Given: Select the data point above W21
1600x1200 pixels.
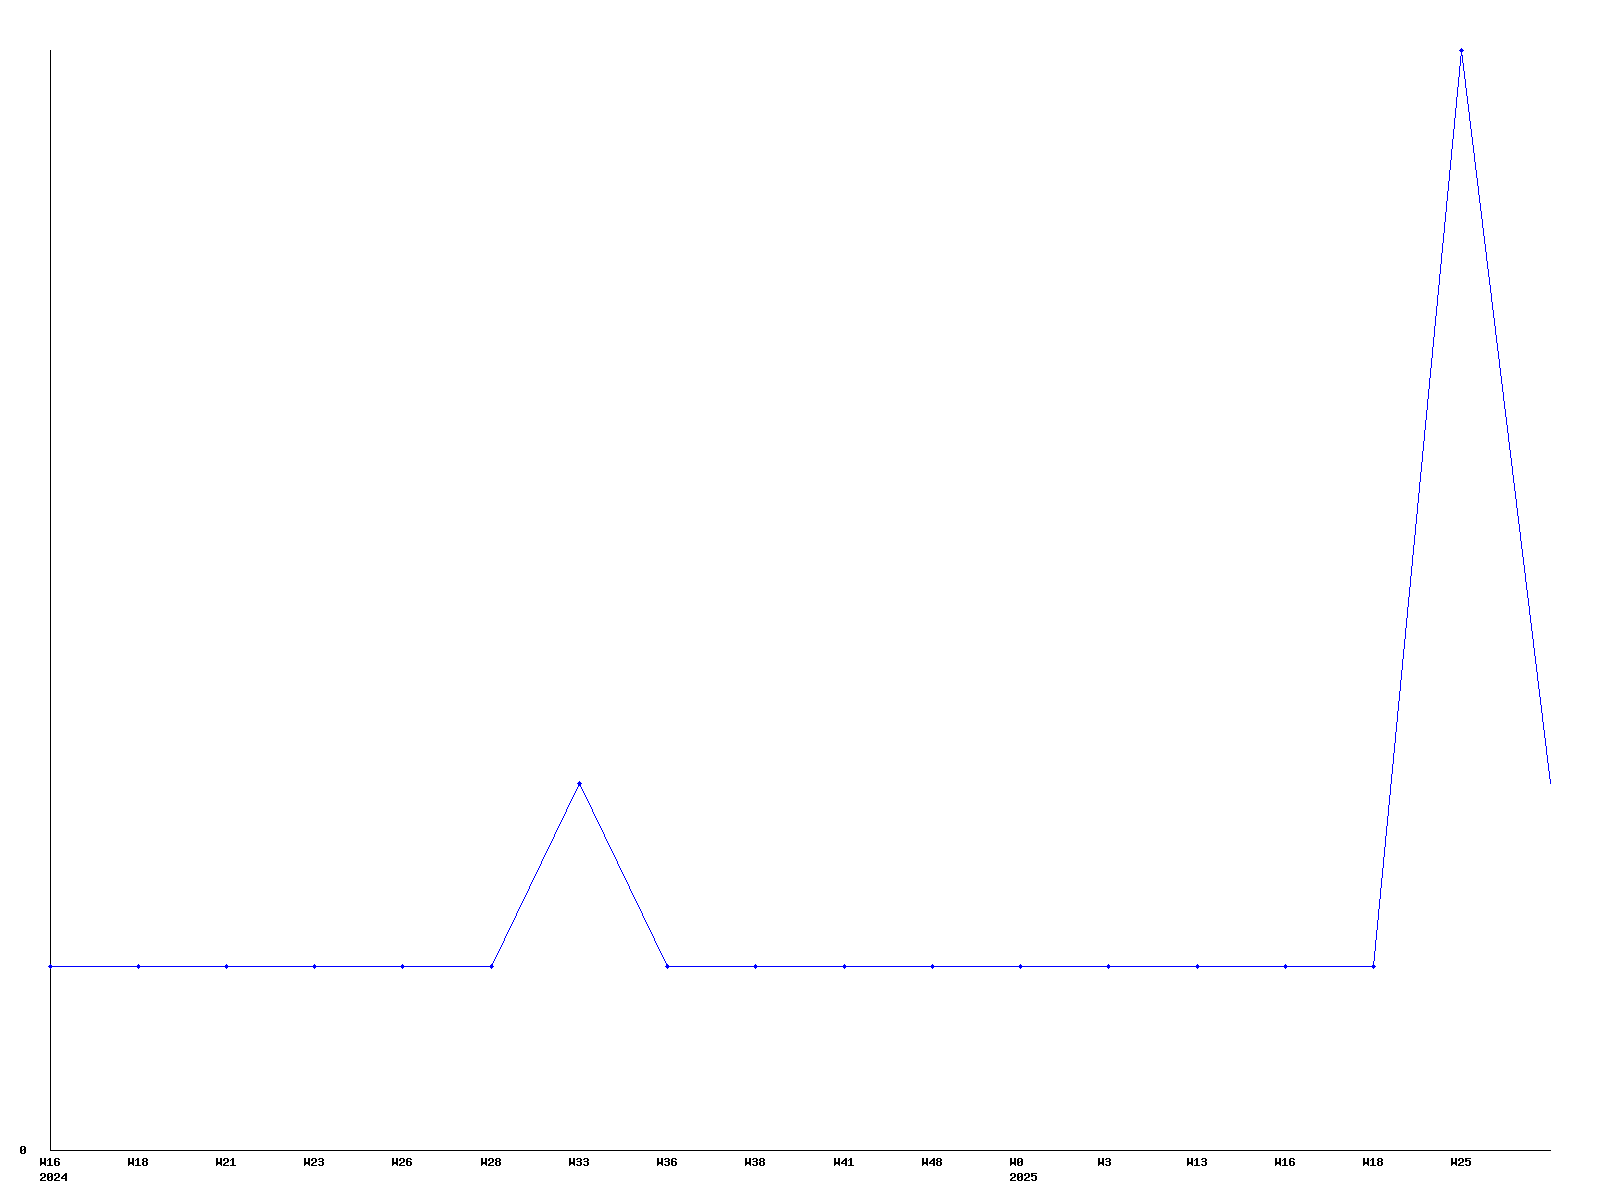Looking at the screenshot, I should pyautogui.click(x=226, y=966).
